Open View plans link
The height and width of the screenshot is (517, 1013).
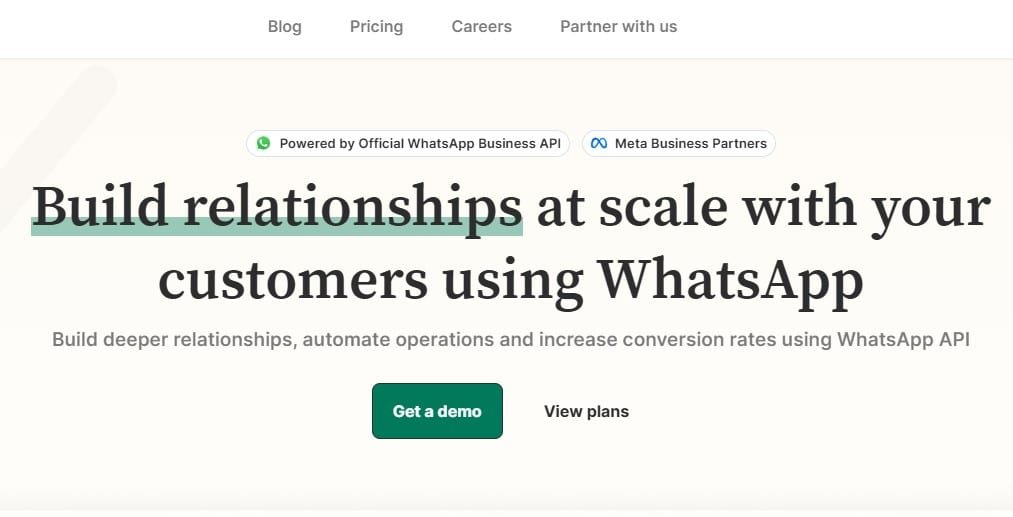point(586,412)
